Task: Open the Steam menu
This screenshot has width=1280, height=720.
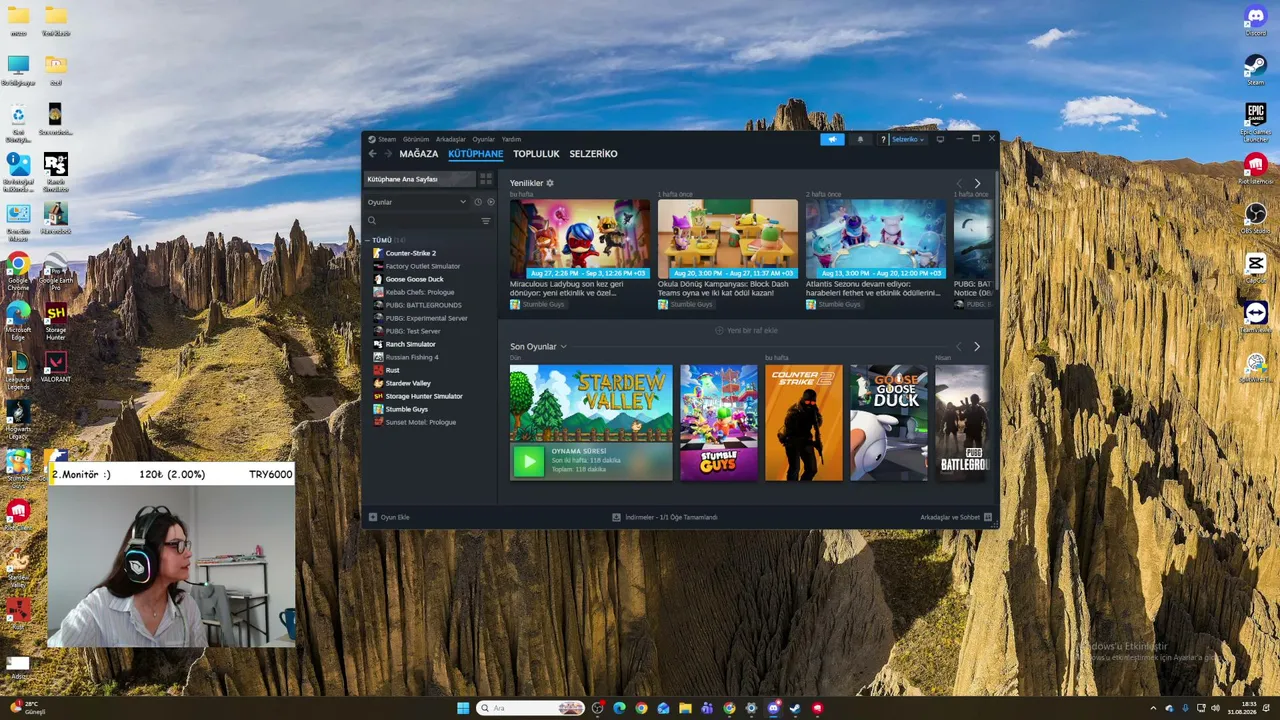Action: click(387, 139)
